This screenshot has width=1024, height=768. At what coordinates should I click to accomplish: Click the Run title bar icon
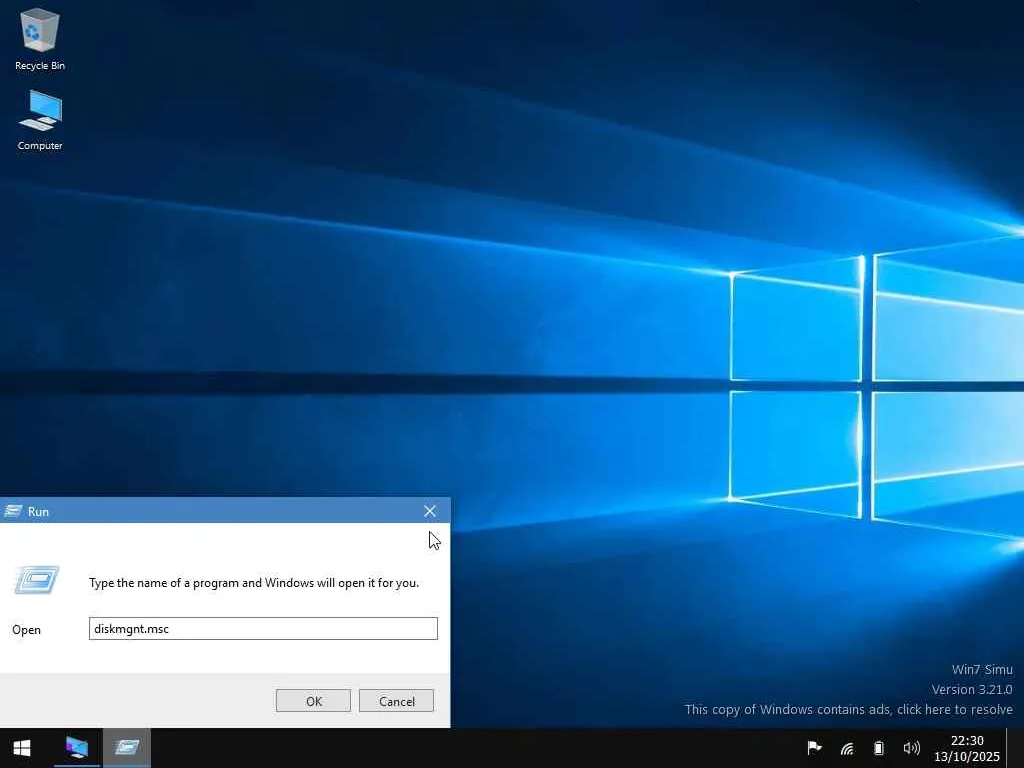[x=12, y=511]
